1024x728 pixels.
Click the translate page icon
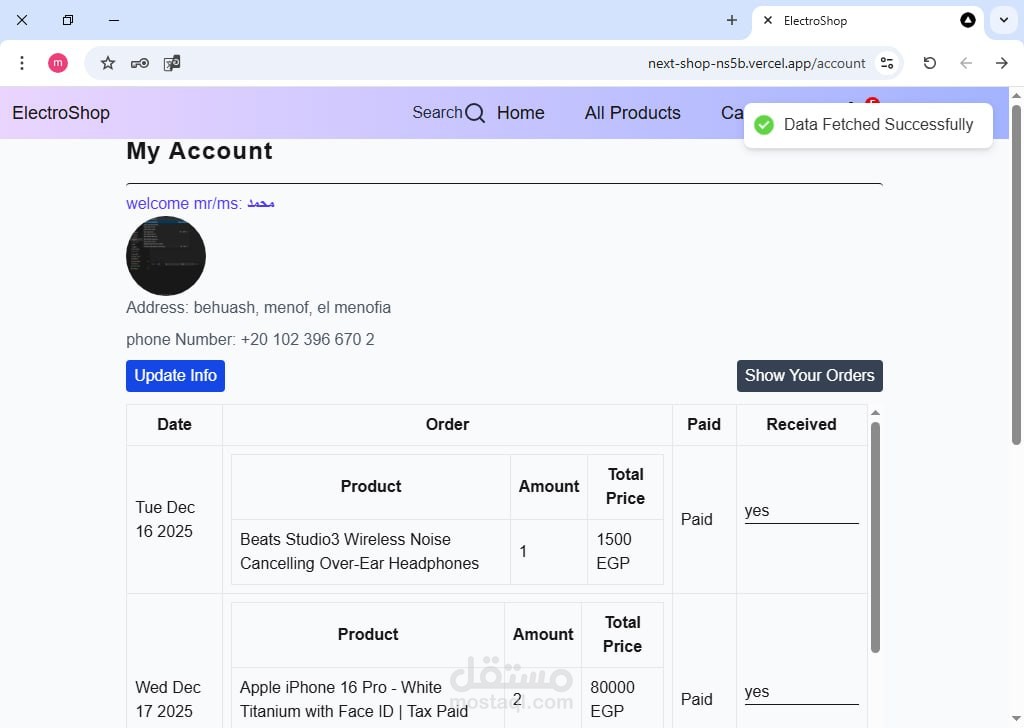pyautogui.click(x=172, y=63)
